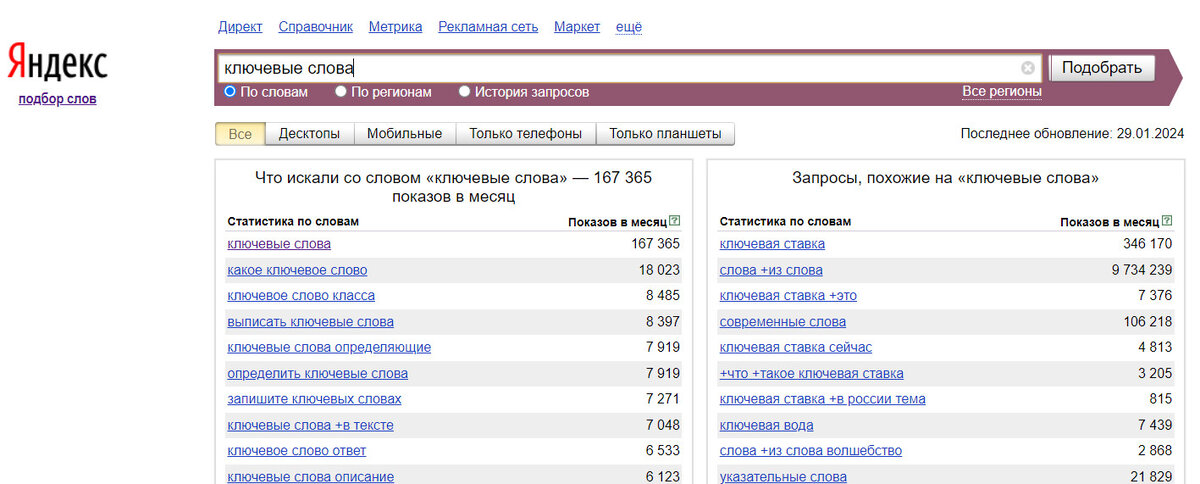Open the 'Маркет' top menu link
This screenshot has width=1200, height=484.
(x=577, y=27)
